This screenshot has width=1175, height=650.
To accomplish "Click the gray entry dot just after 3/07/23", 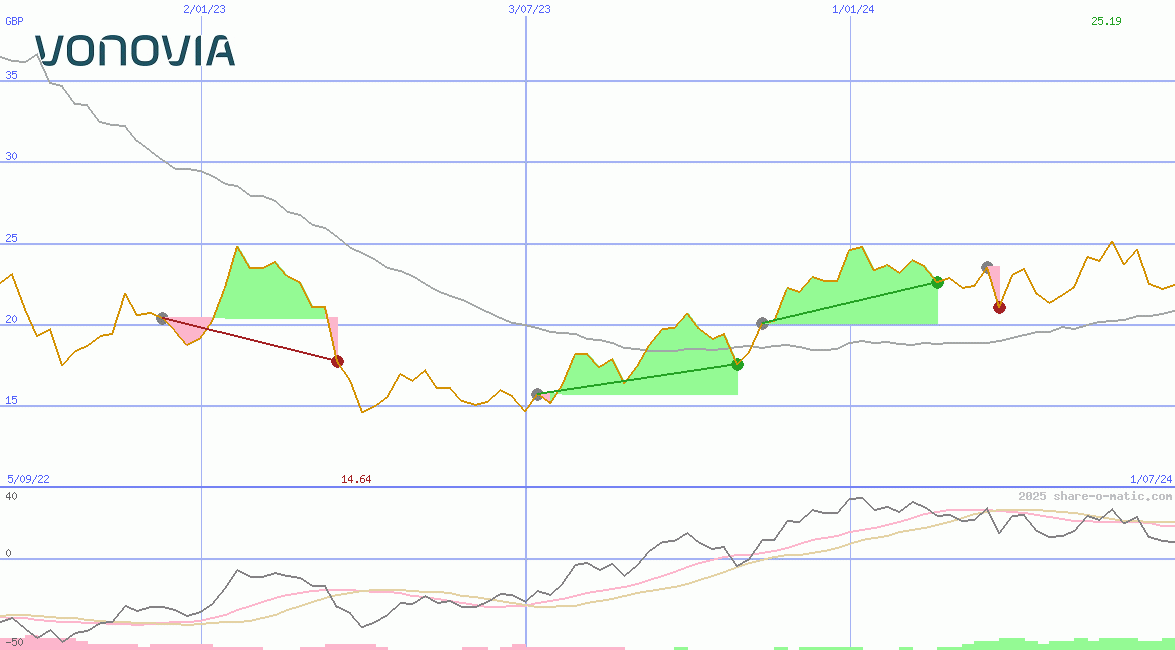I will [537, 394].
